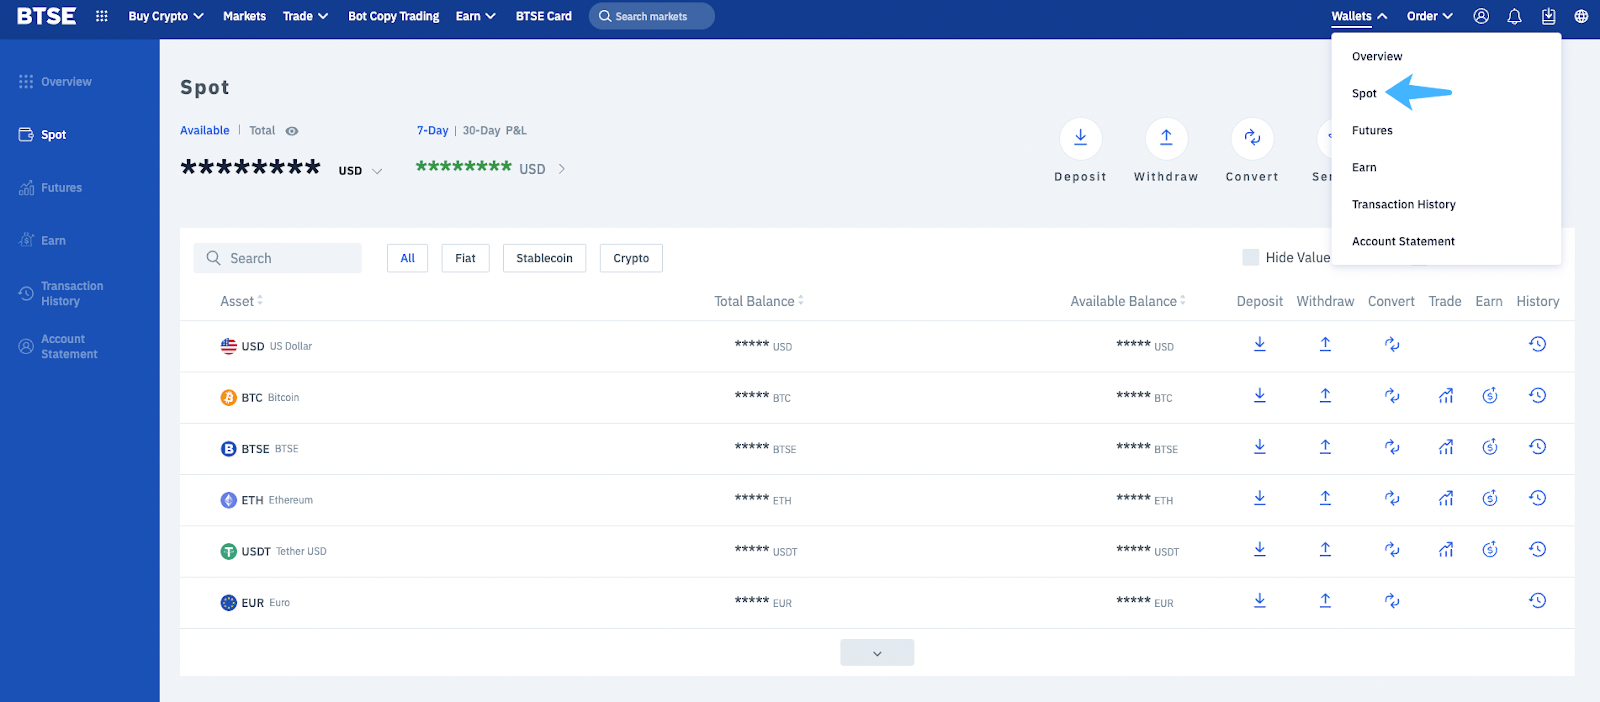Click earn icon in ETH row
The height and width of the screenshot is (702, 1600).
pyautogui.click(x=1489, y=498)
